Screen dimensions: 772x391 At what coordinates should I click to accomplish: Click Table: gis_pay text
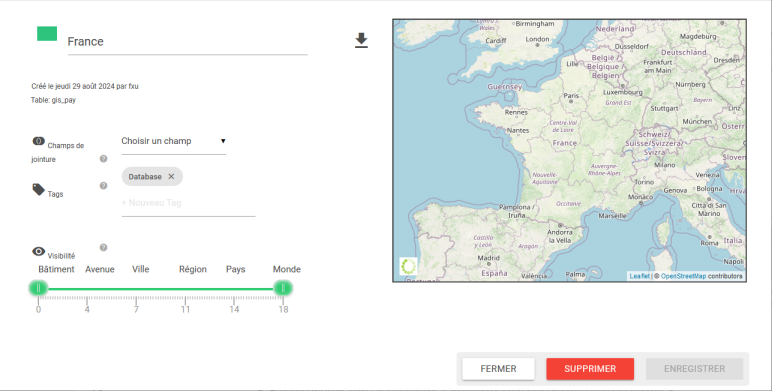tap(53, 100)
